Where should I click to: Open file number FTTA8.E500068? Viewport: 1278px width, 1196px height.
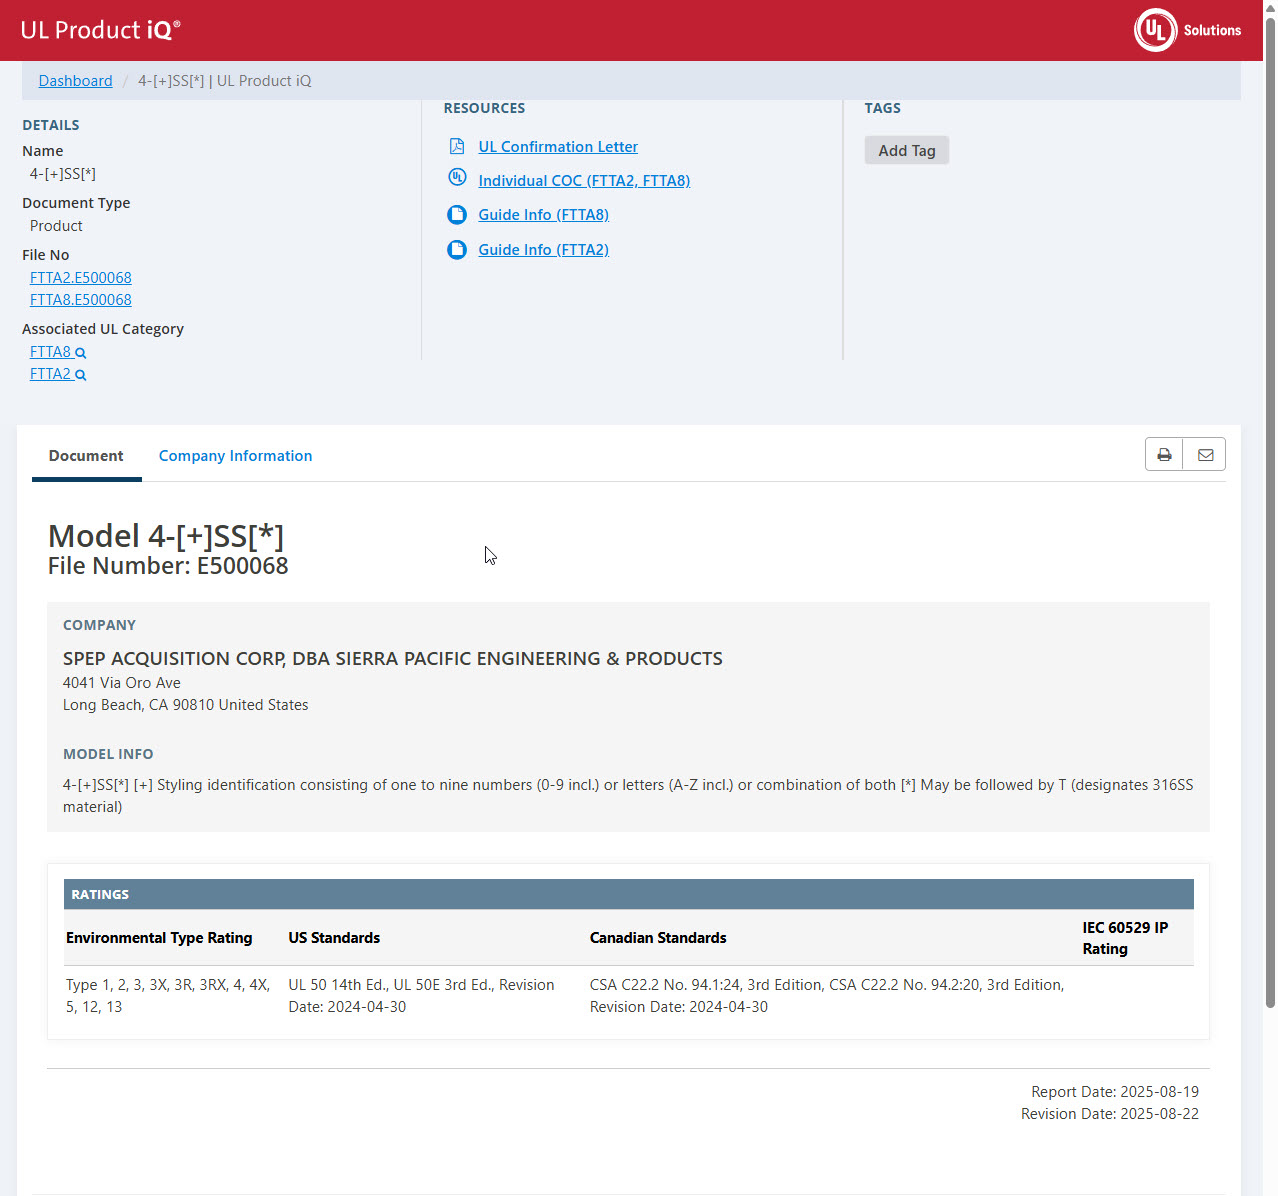pos(81,300)
